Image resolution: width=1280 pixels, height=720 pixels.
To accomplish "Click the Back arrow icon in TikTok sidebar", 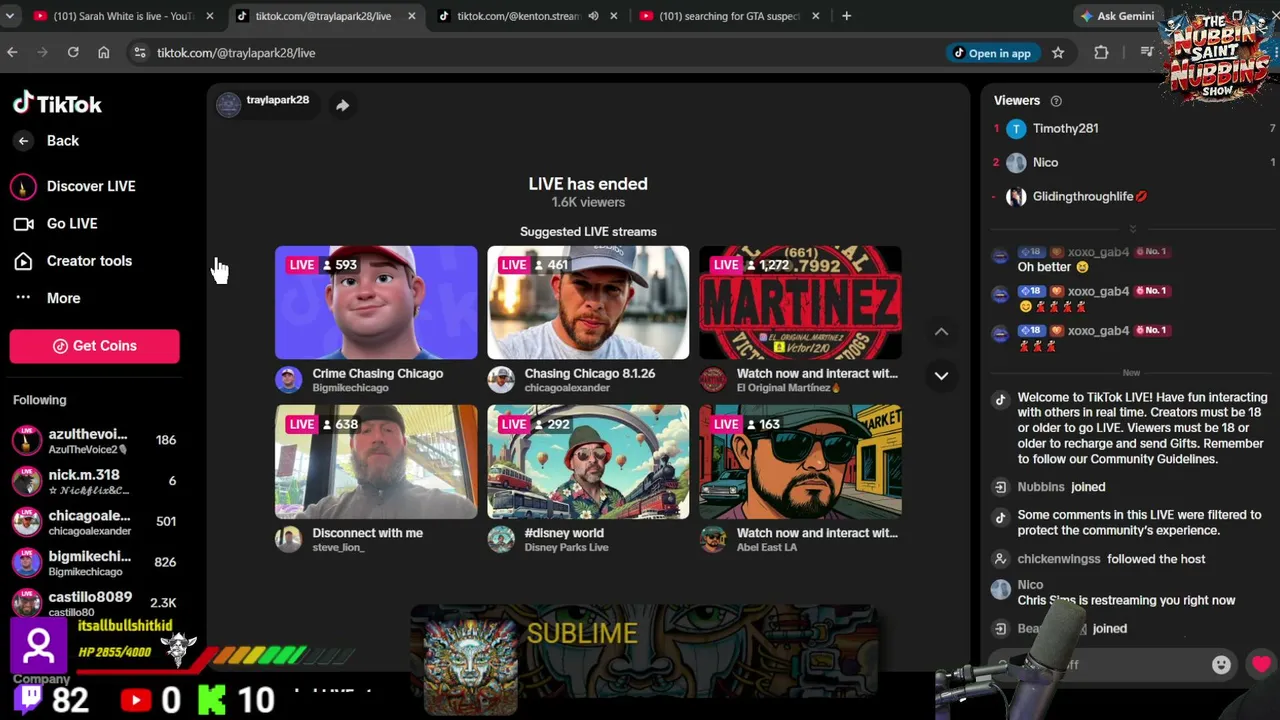I will point(23,141).
